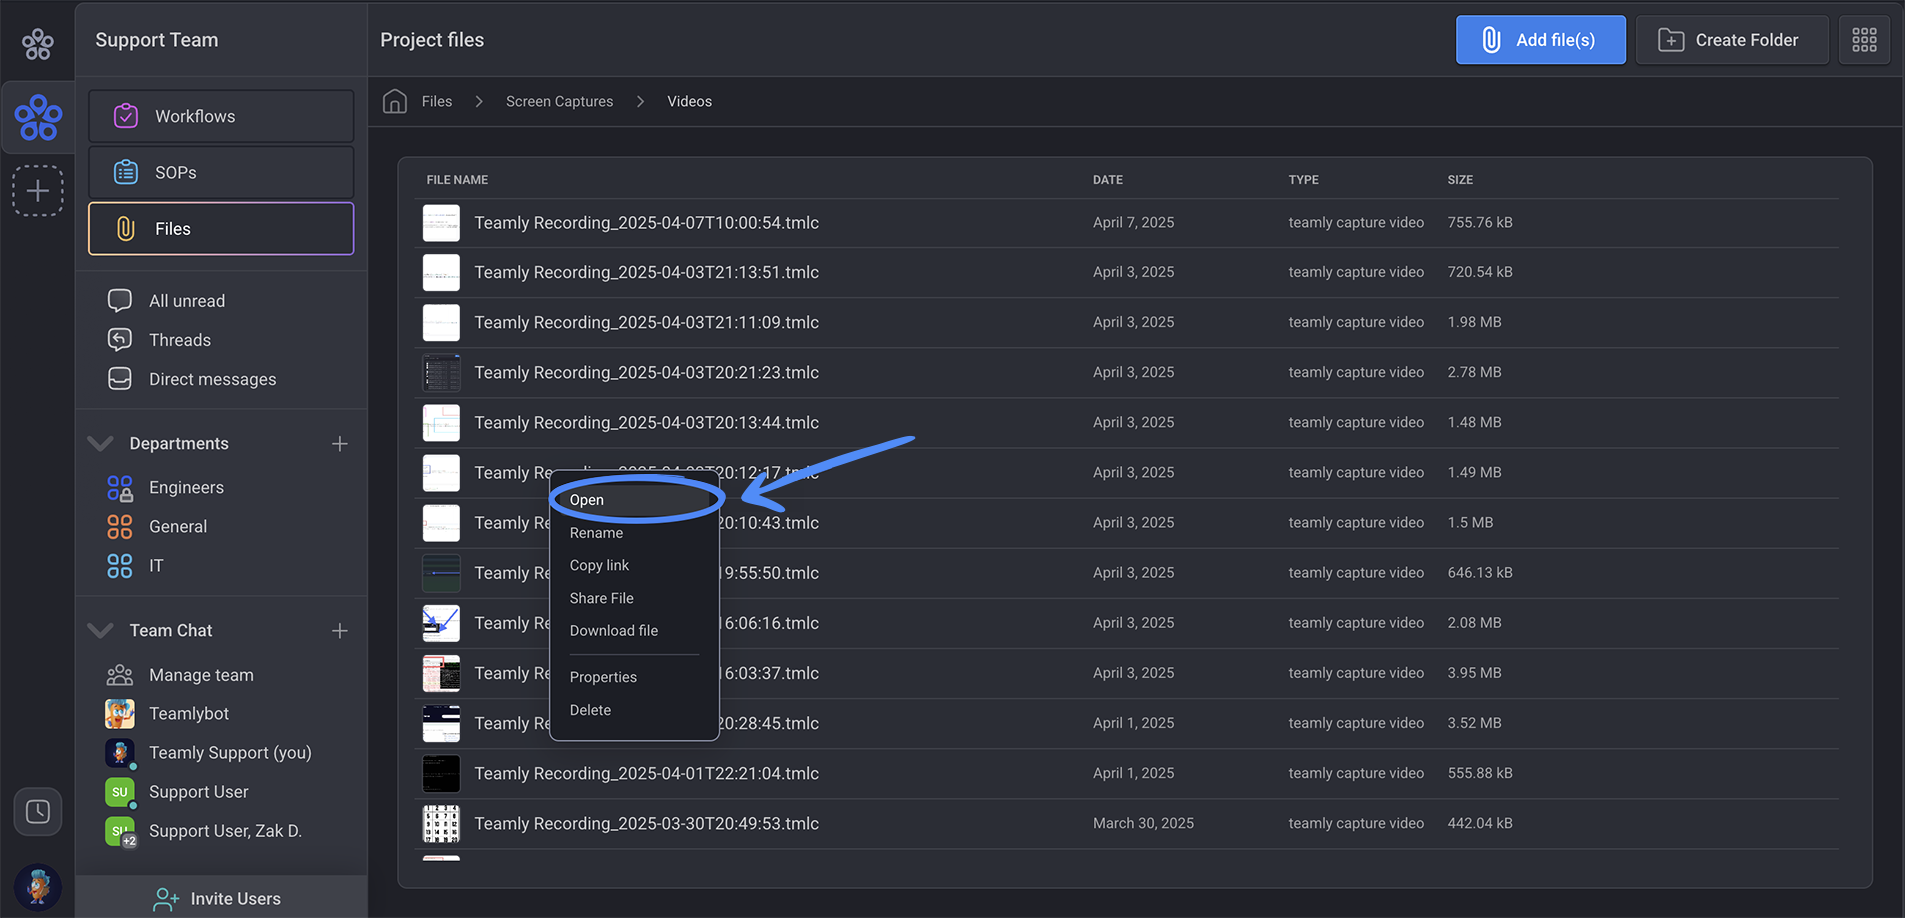Click the Create Folder button
Screen dimensions: 1905x918
click(x=1732, y=40)
